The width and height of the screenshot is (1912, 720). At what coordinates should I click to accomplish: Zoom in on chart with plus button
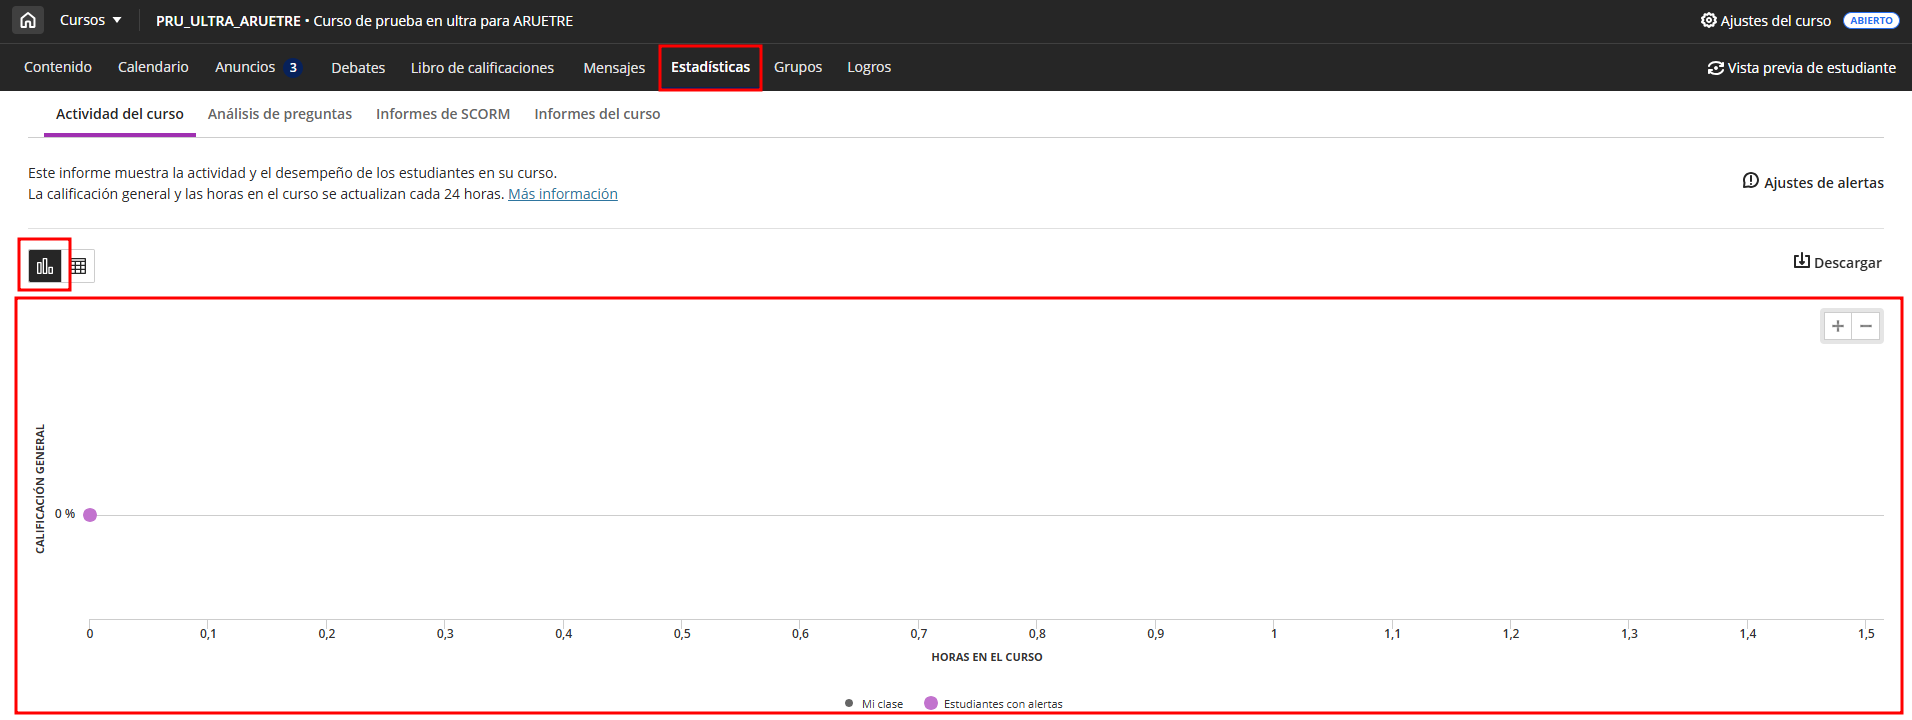[1837, 326]
